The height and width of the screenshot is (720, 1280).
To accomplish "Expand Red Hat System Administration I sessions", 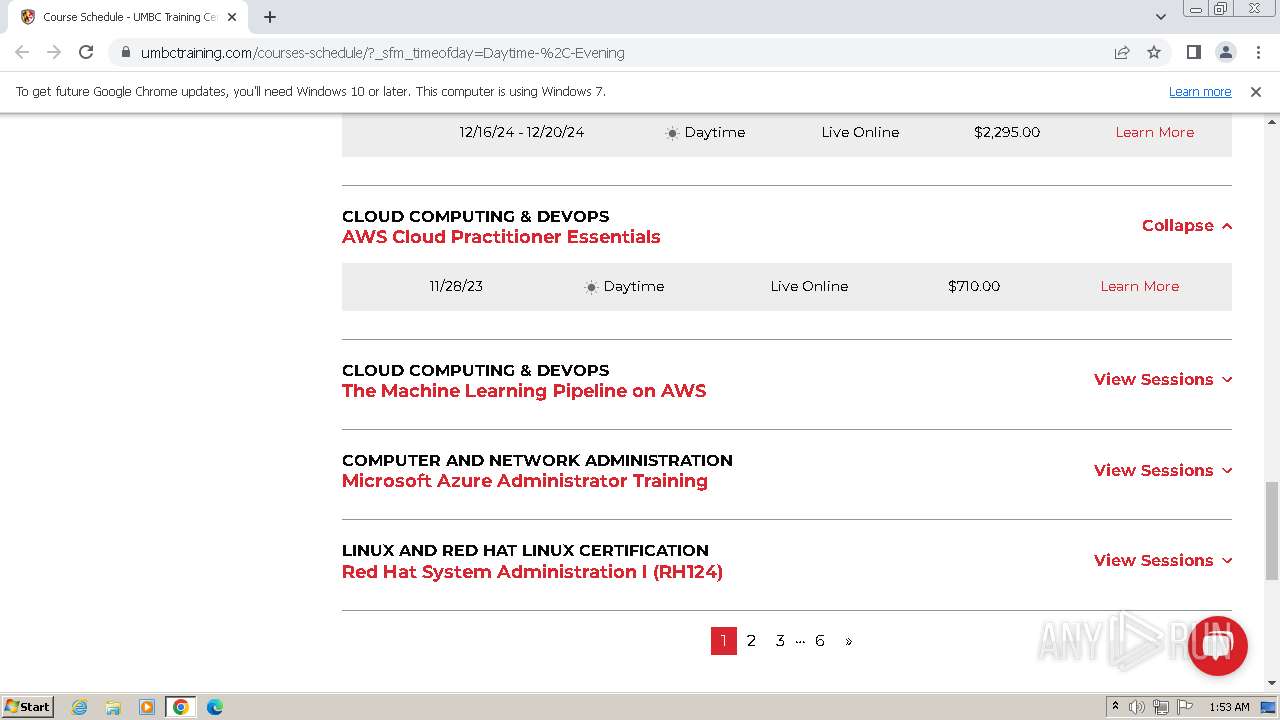I will [x=1163, y=560].
